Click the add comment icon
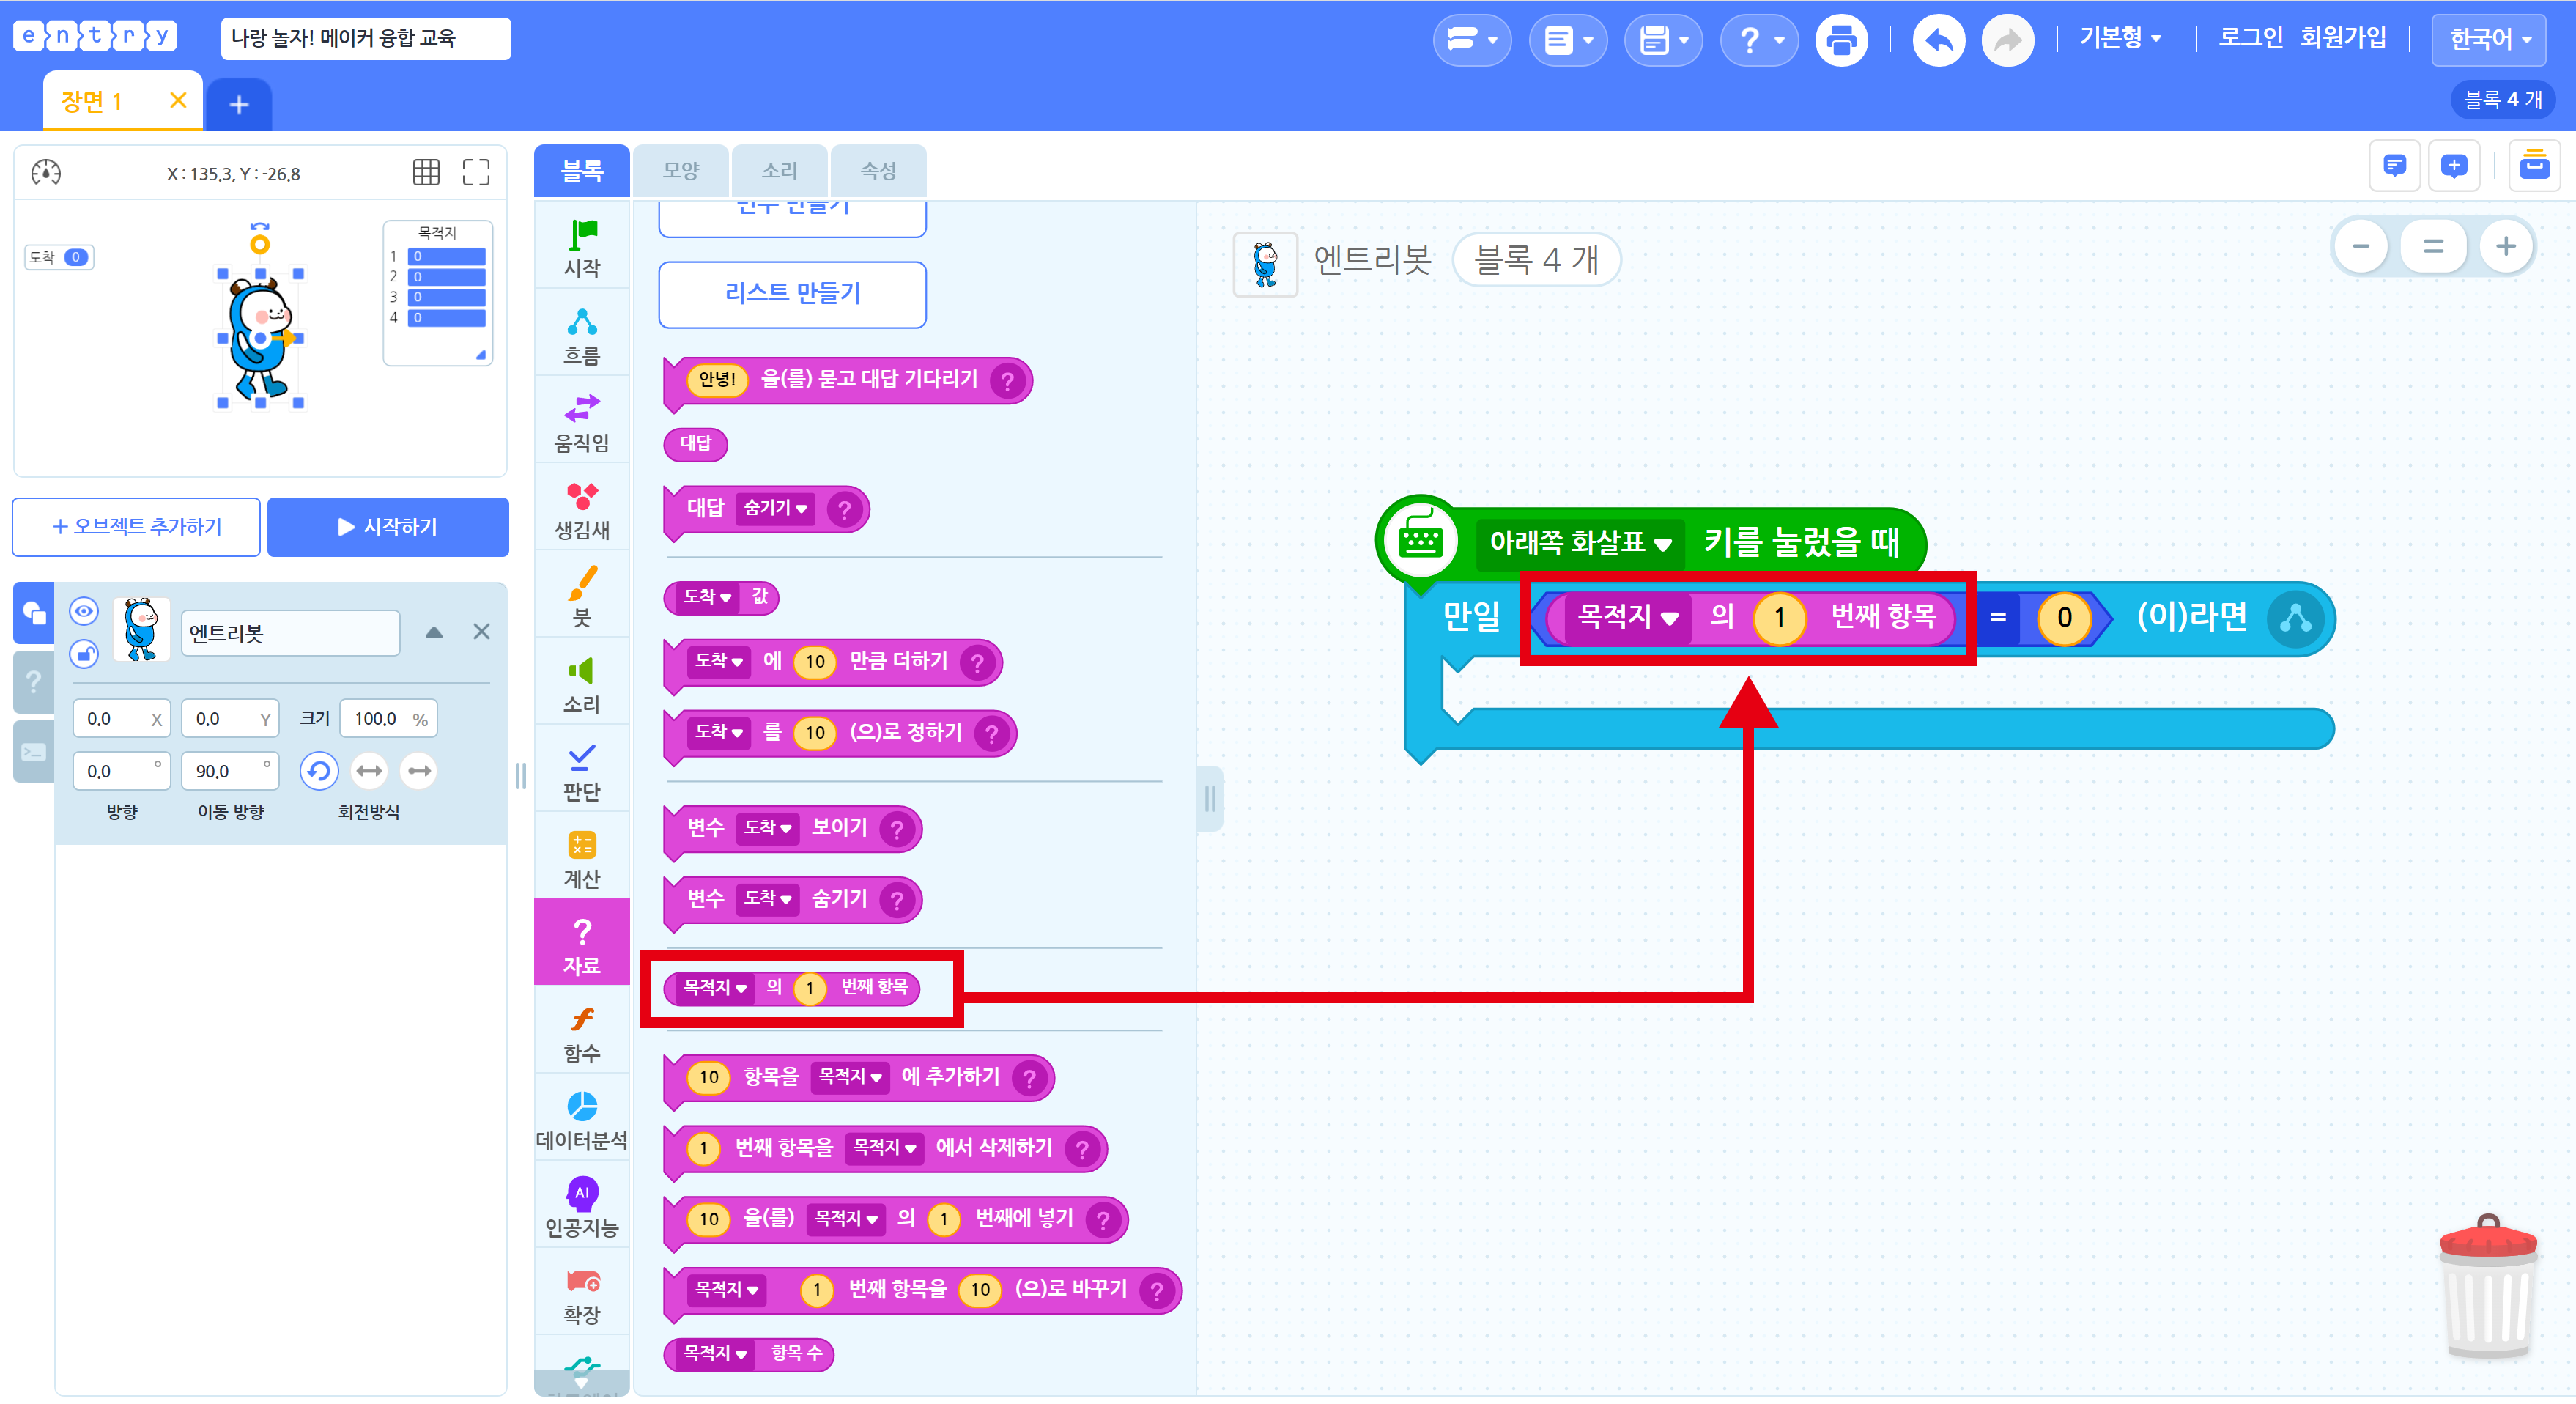 coord(2454,165)
